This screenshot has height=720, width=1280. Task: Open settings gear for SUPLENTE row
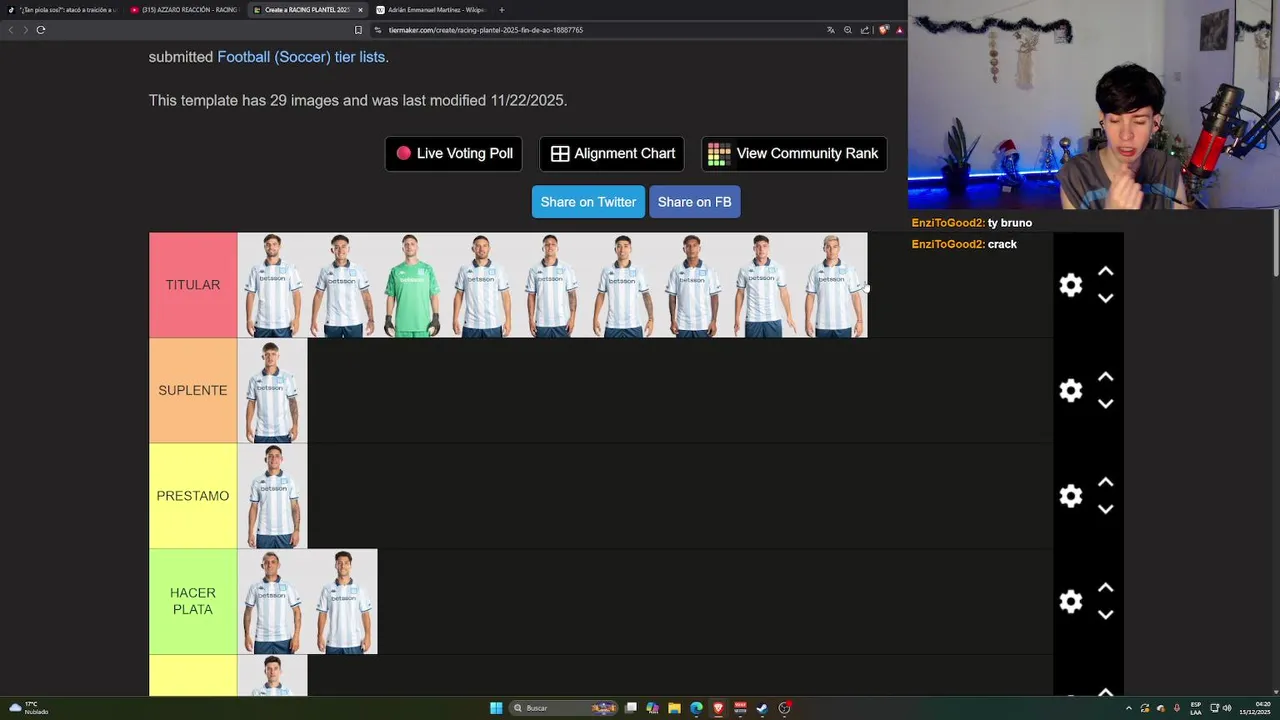tap(1071, 390)
